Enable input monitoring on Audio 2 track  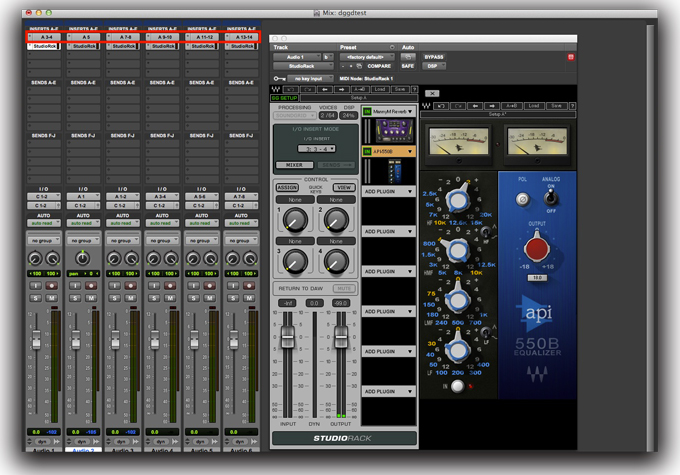point(75,286)
